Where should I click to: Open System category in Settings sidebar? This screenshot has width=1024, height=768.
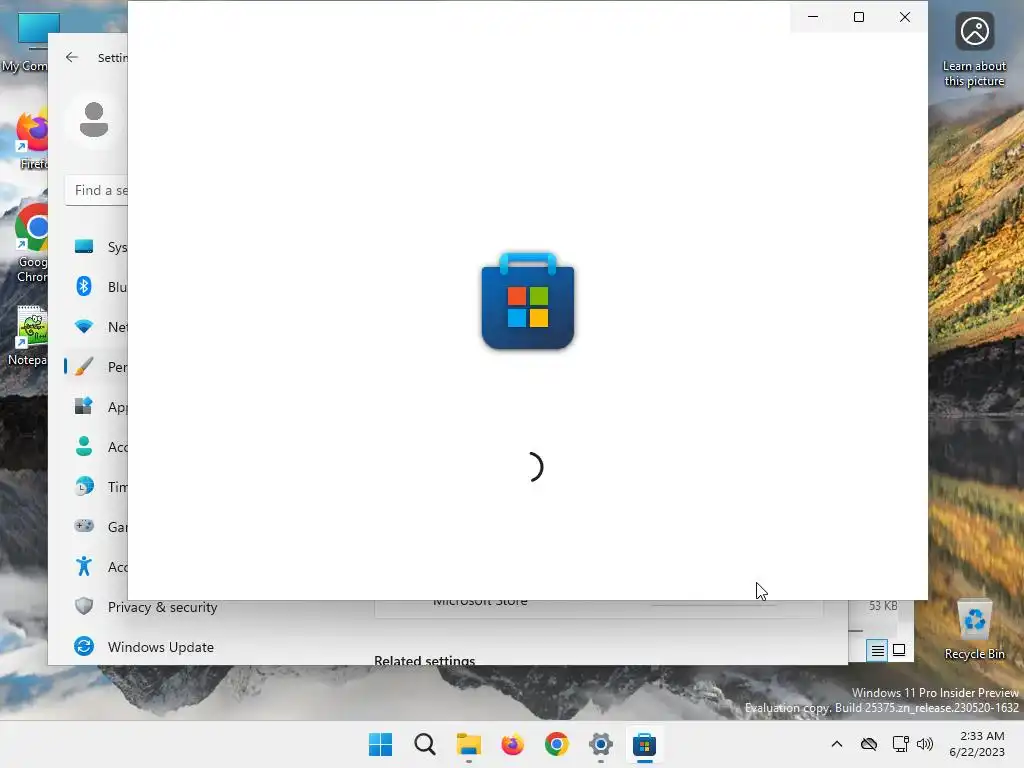(x=97, y=247)
